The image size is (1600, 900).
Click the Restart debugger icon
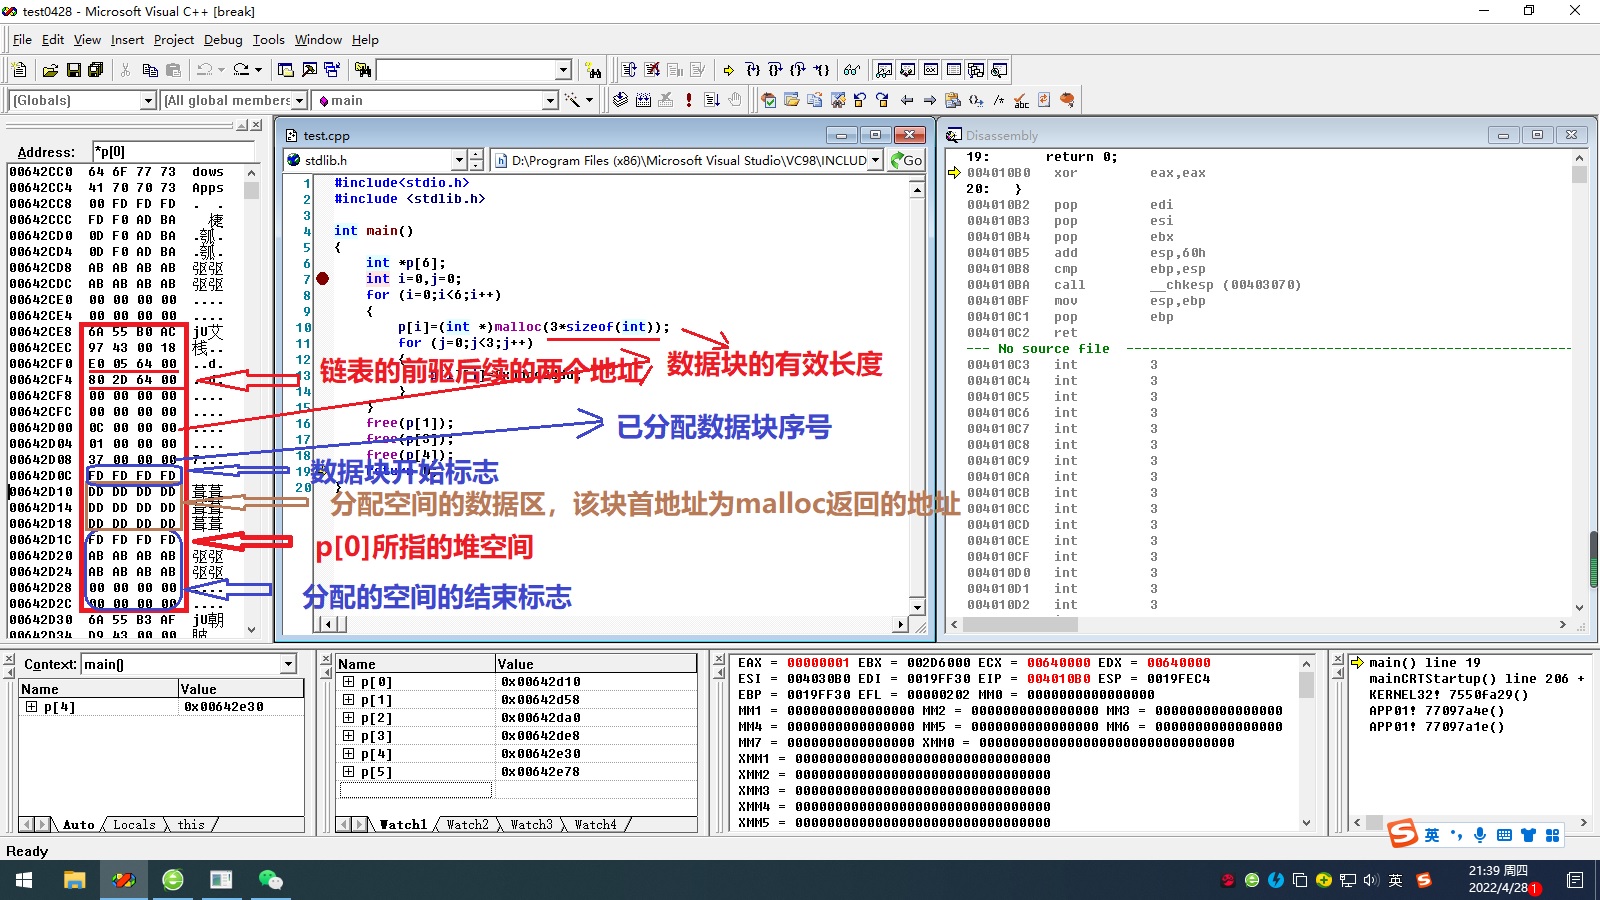pyautogui.click(x=629, y=70)
